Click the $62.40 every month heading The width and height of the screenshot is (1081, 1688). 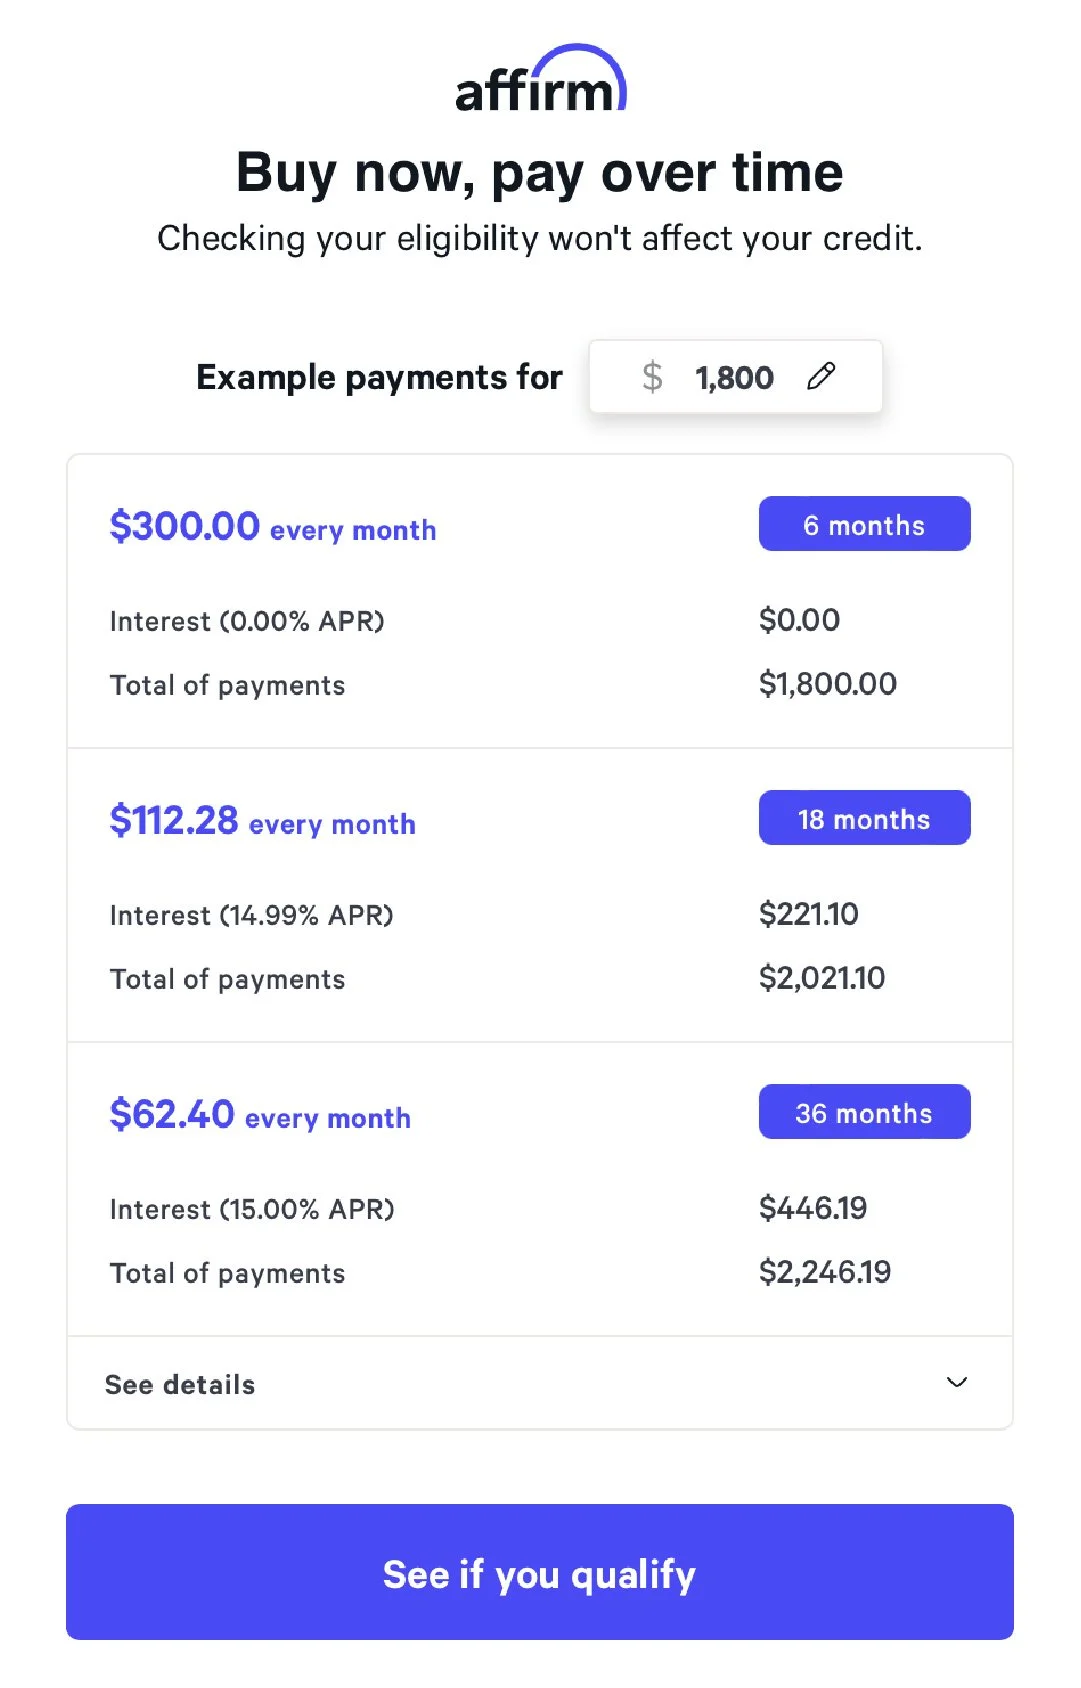[260, 1115]
